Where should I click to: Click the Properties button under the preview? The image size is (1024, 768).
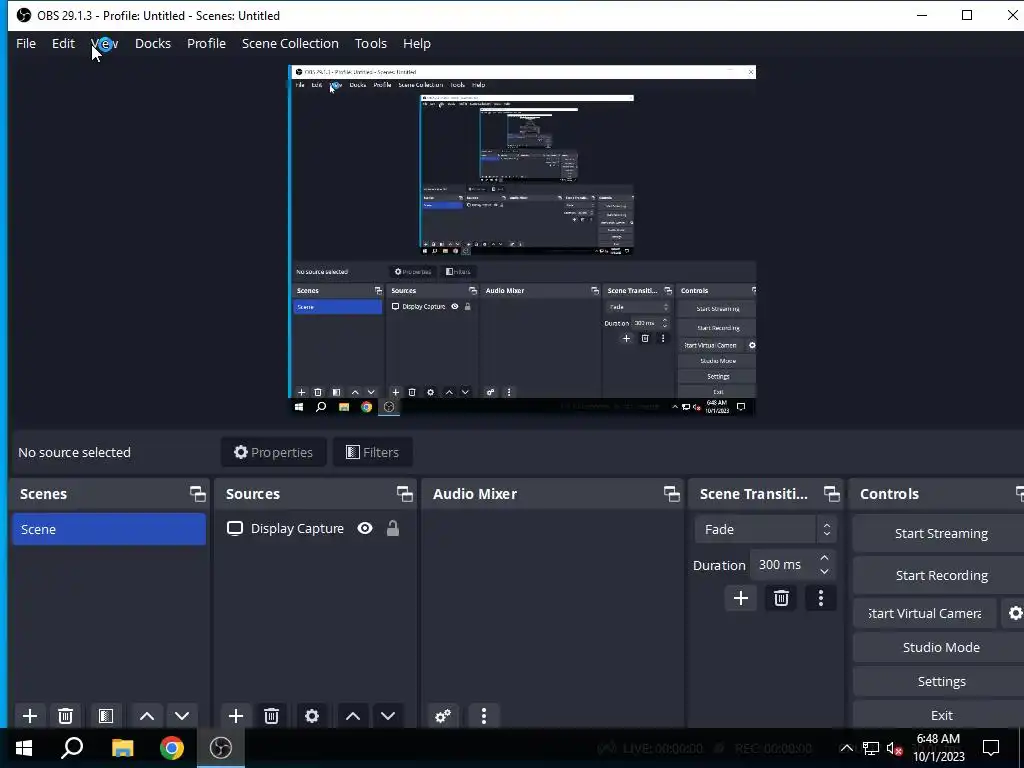(274, 452)
